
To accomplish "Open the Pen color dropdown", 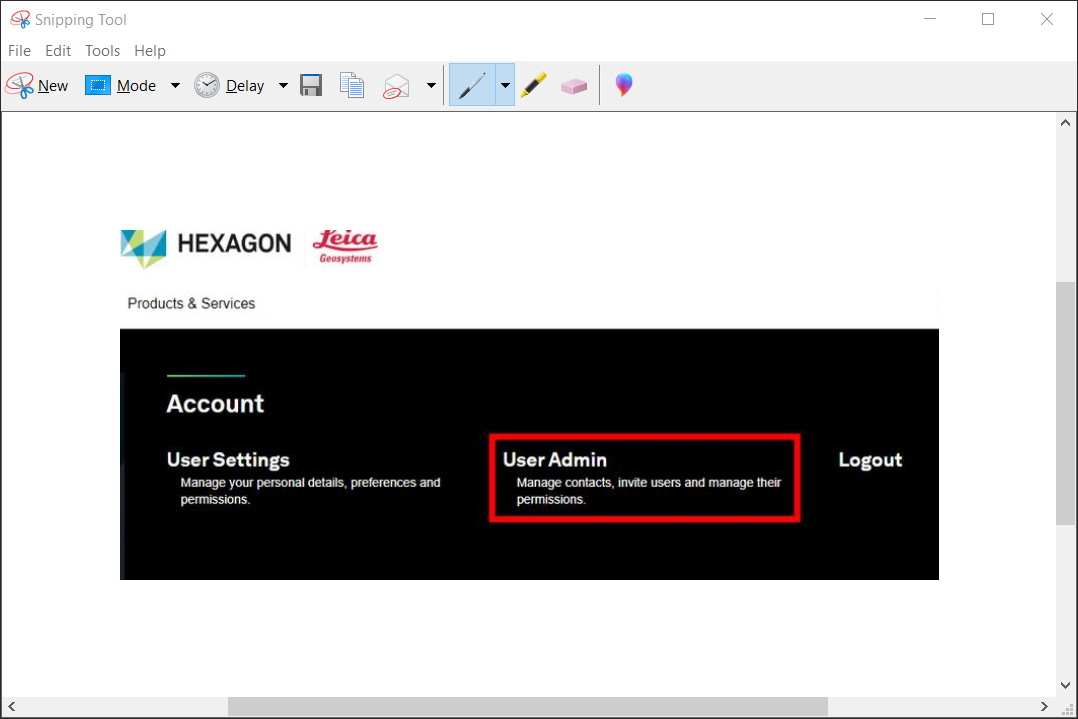I will pos(505,85).
